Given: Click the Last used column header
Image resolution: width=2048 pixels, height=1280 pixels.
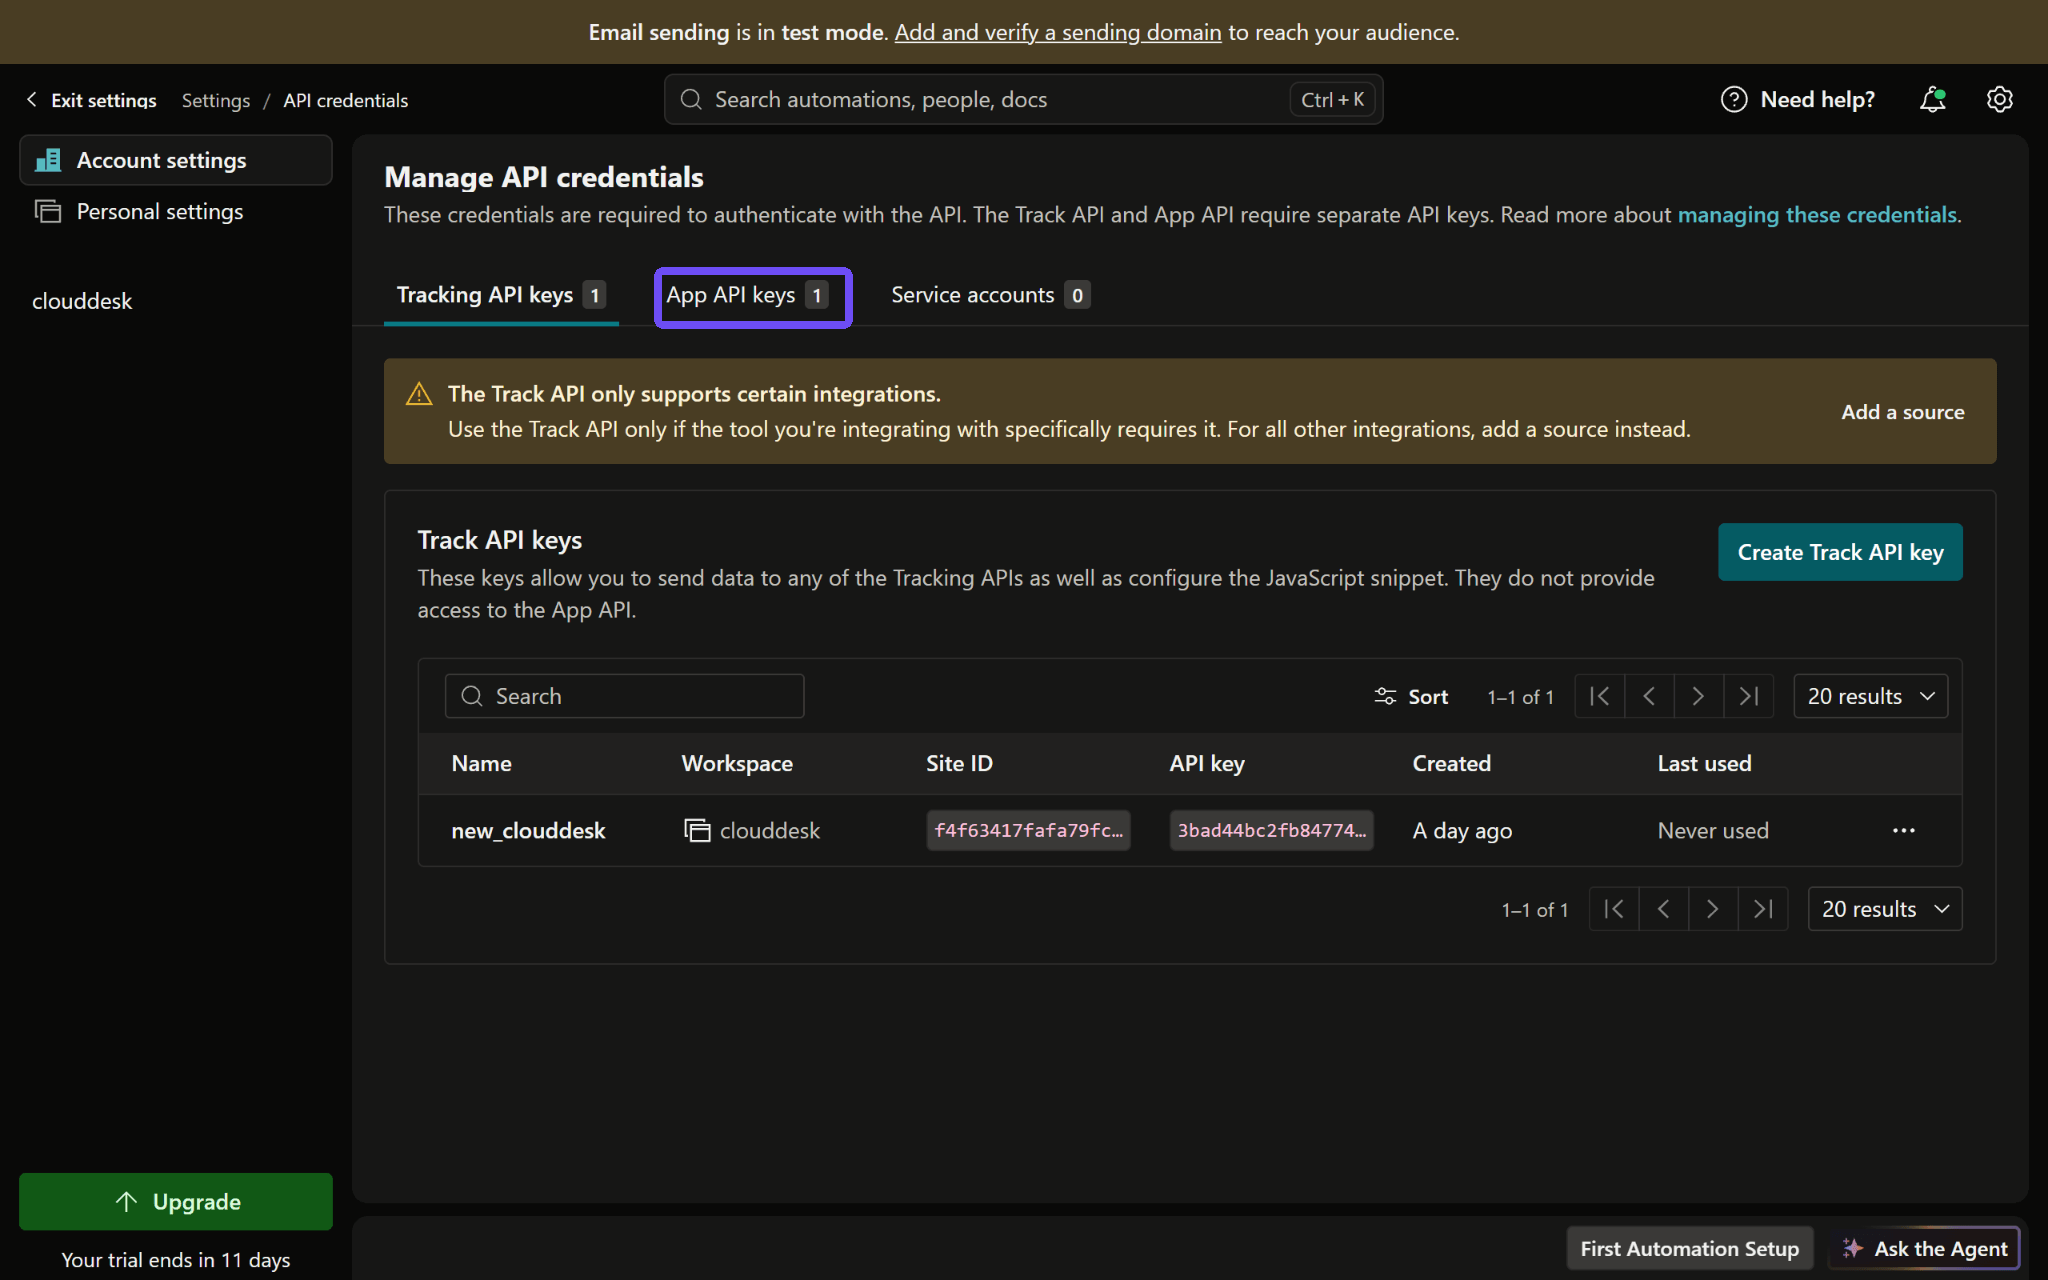Looking at the screenshot, I should pyautogui.click(x=1704, y=763).
